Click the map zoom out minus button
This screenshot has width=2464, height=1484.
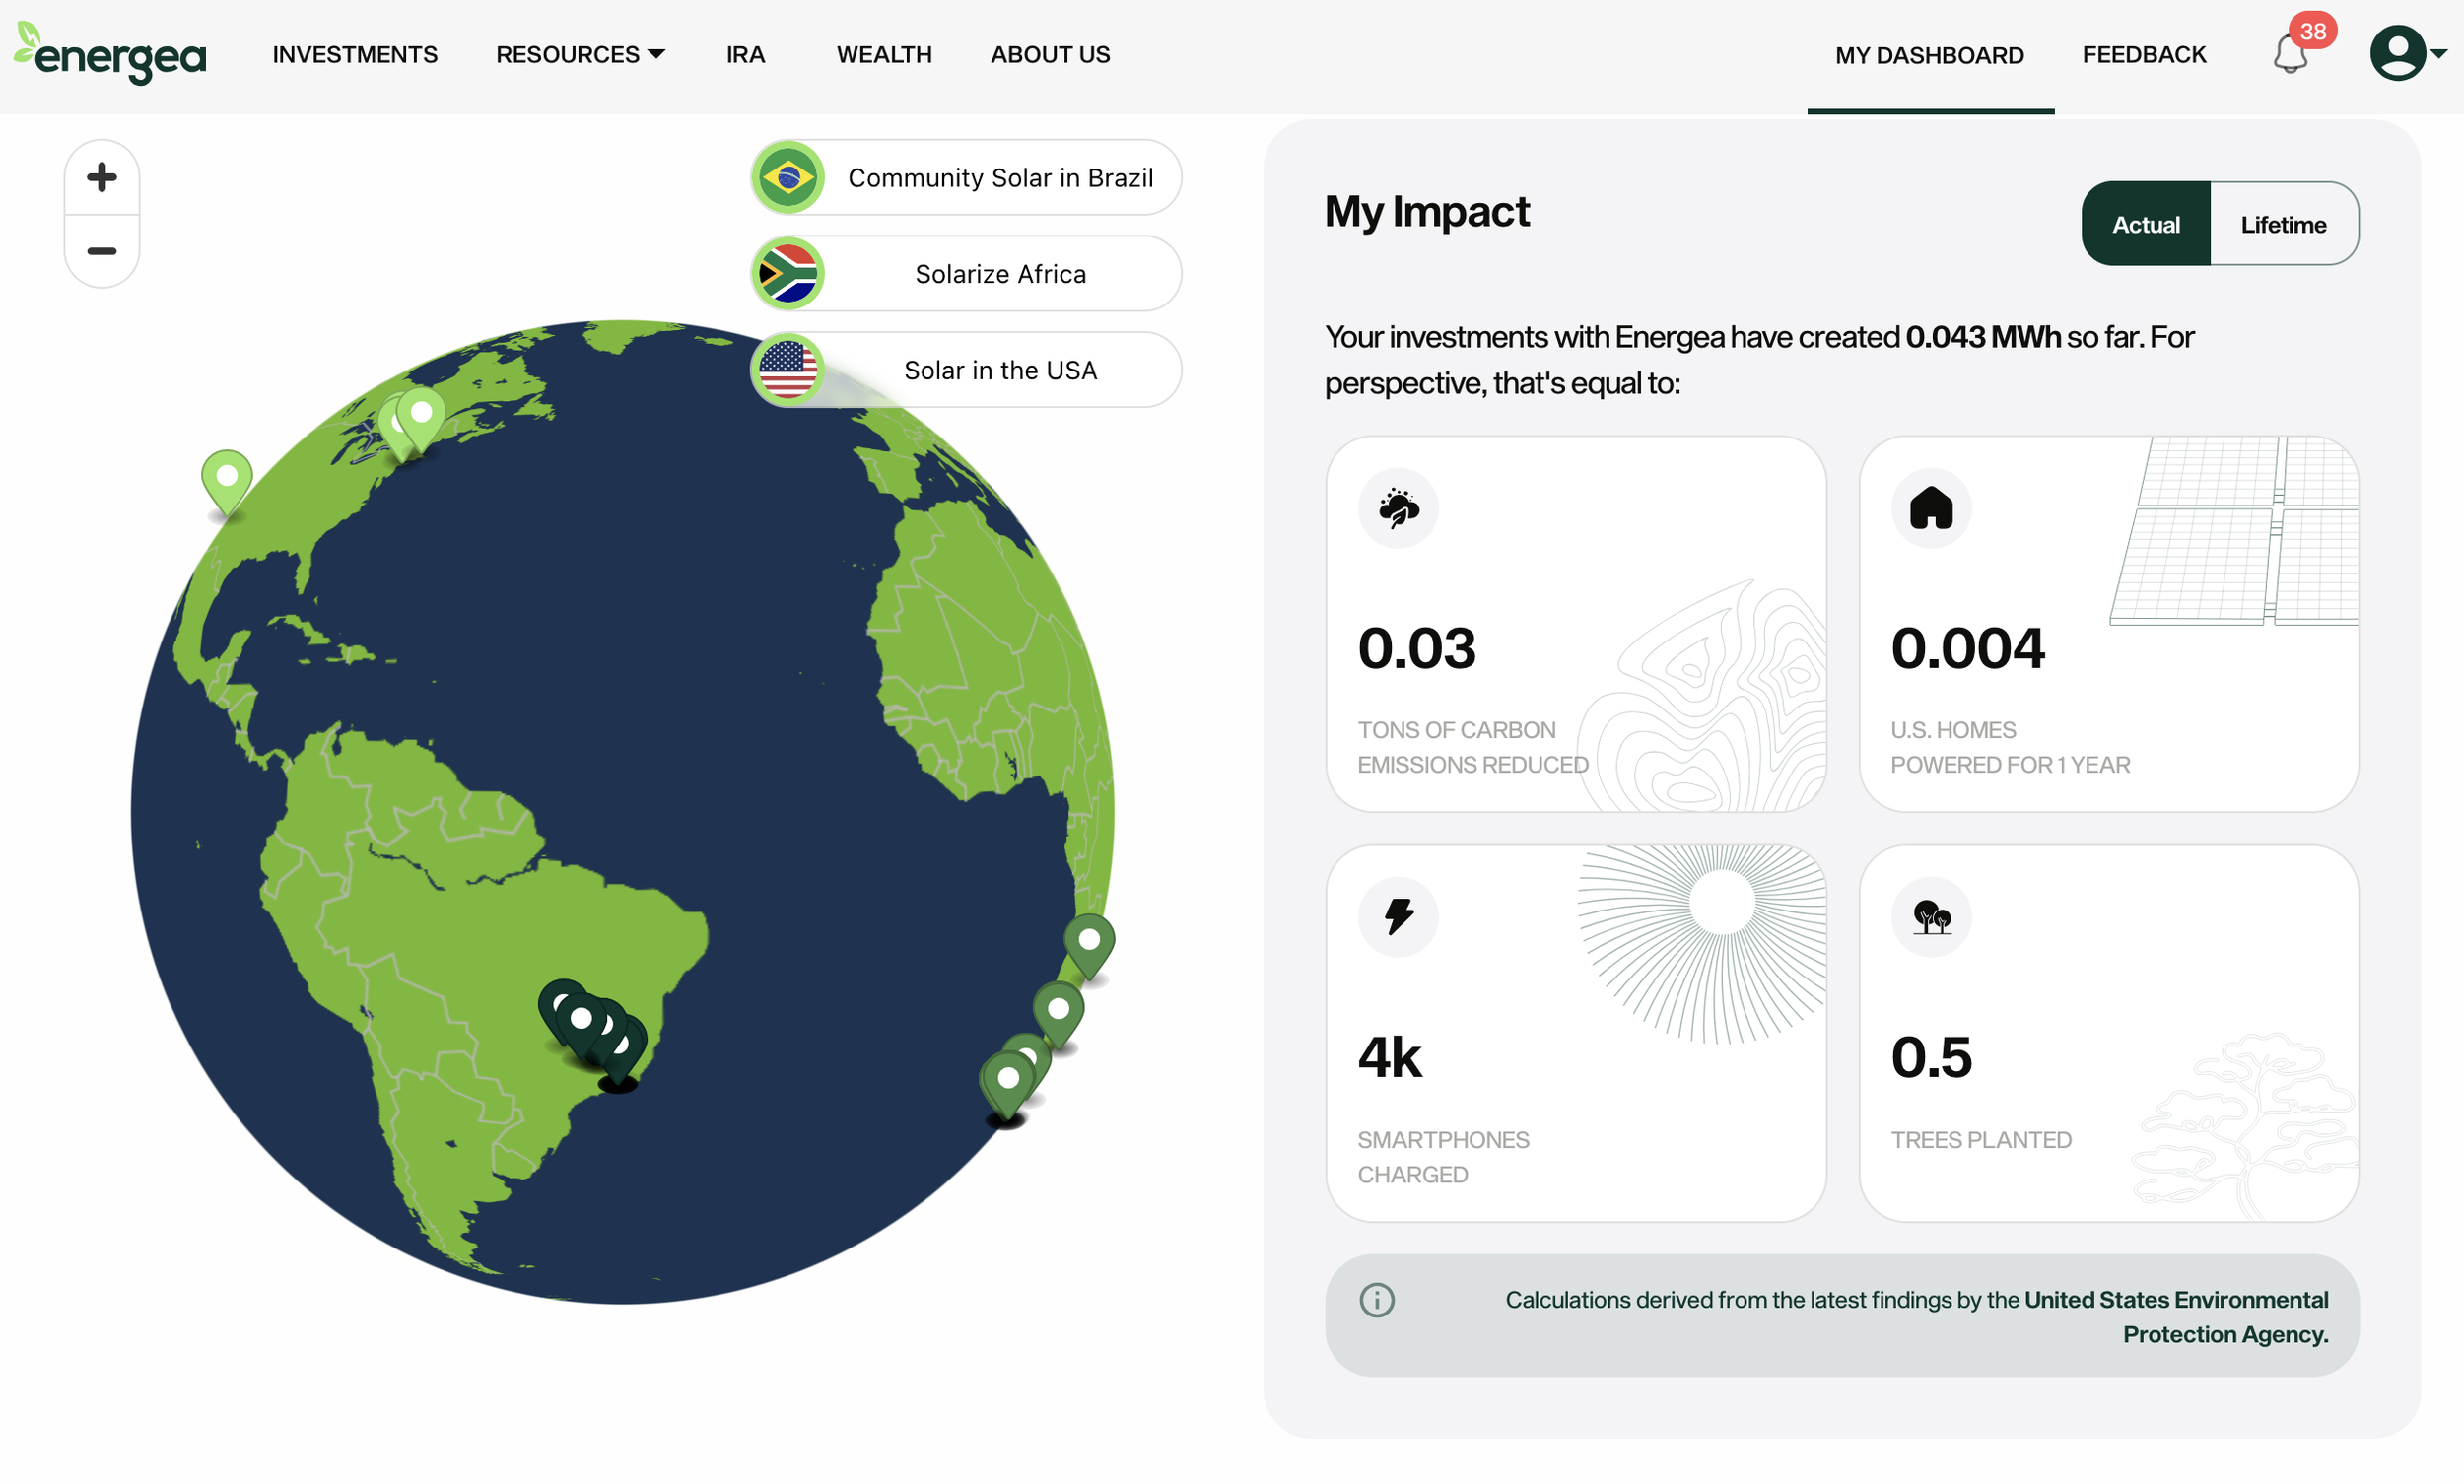[x=102, y=251]
